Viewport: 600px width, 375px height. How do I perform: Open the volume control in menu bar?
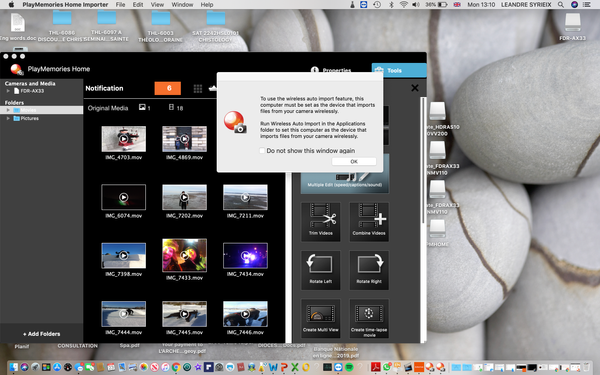click(x=416, y=5)
